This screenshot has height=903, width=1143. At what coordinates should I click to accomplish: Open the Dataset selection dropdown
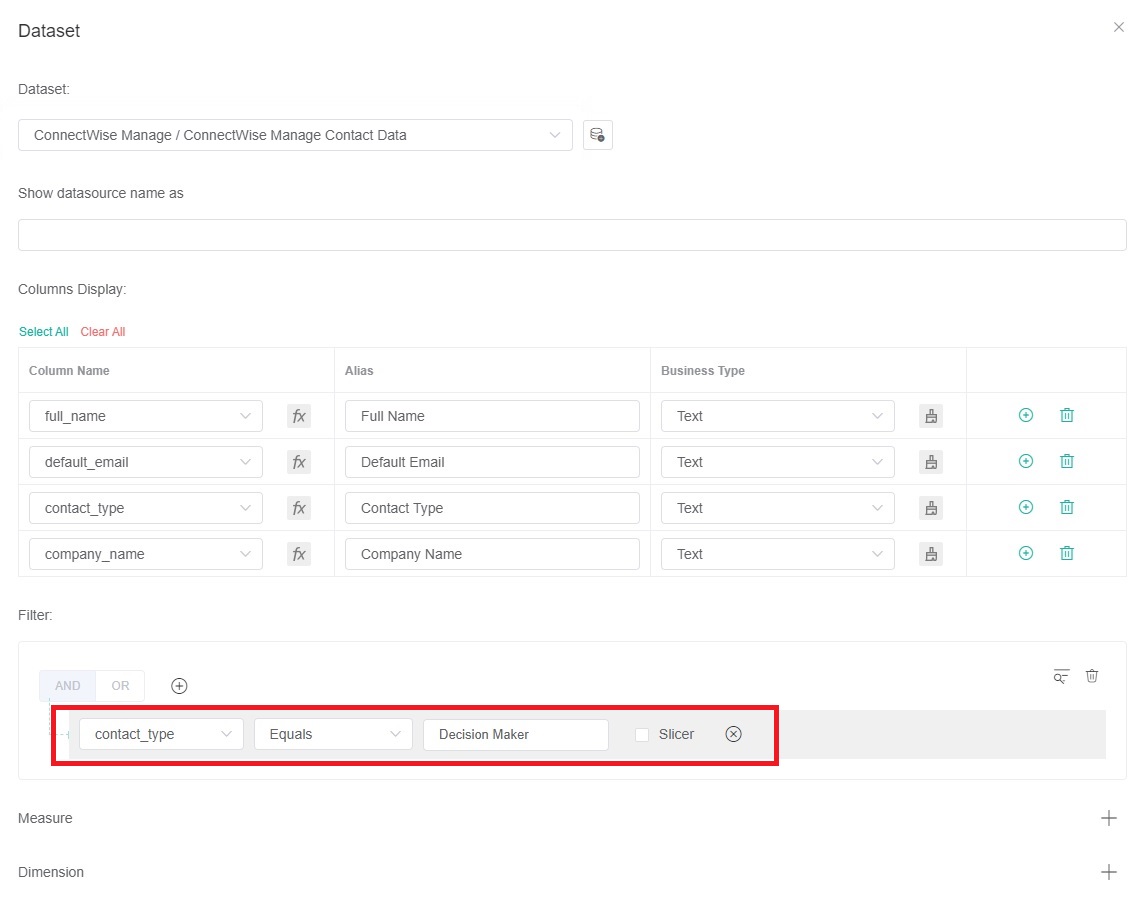[x=294, y=134]
